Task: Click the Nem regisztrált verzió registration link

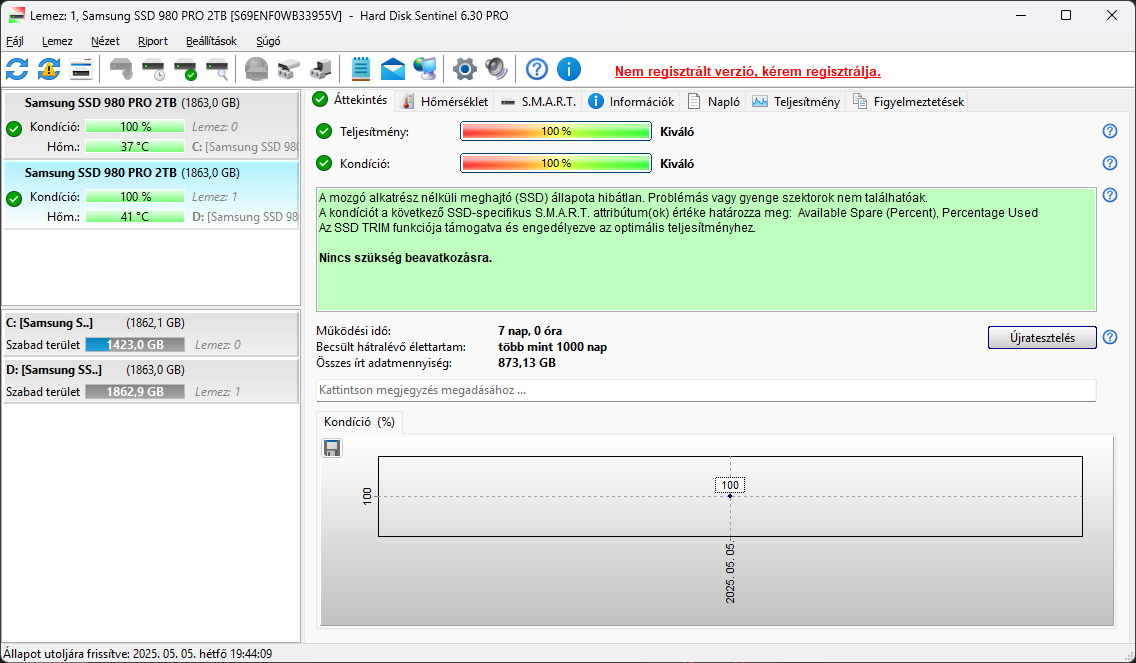Action: 748,72
